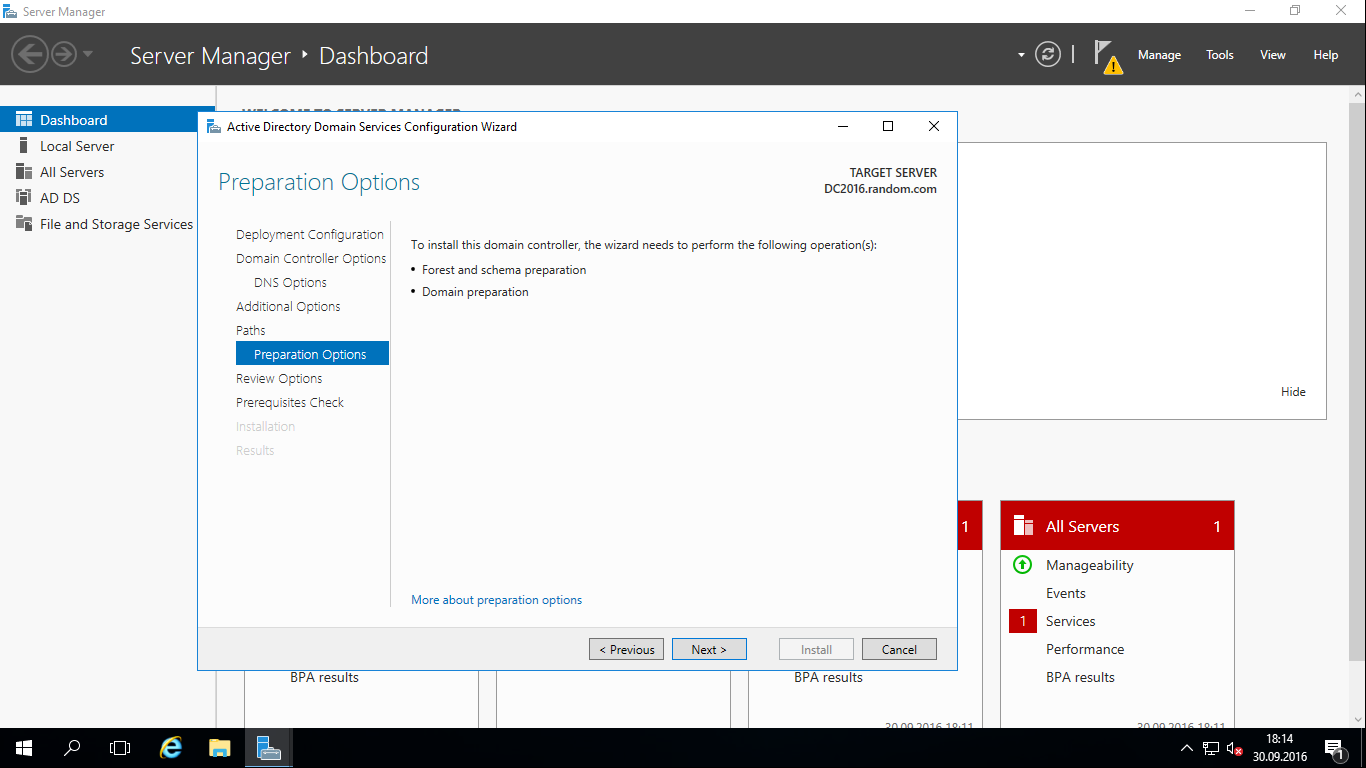Viewport: 1366px width, 768px height.
Task: Open the Manage menu
Action: tap(1159, 55)
